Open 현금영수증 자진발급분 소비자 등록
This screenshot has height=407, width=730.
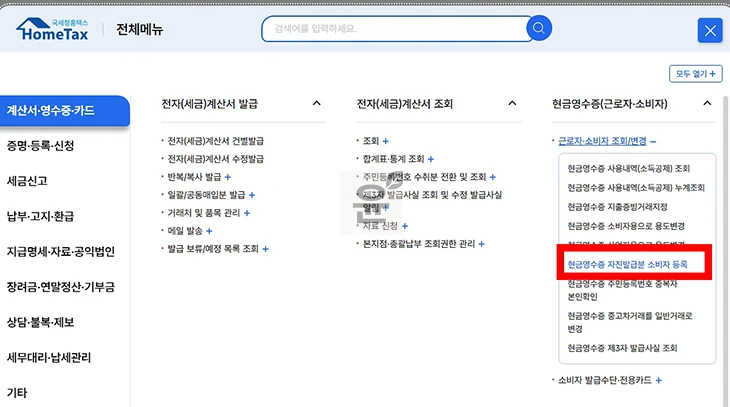click(x=627, y=265)
